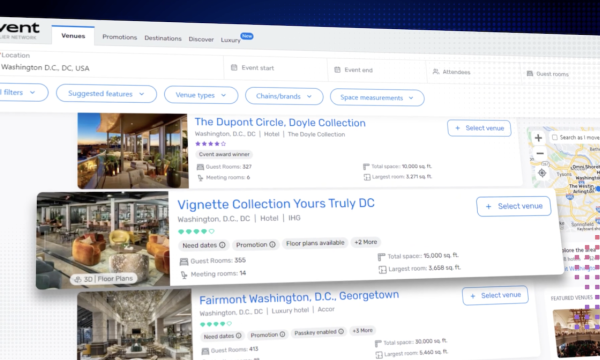Click the Event start calendar icon

point(234,68)
